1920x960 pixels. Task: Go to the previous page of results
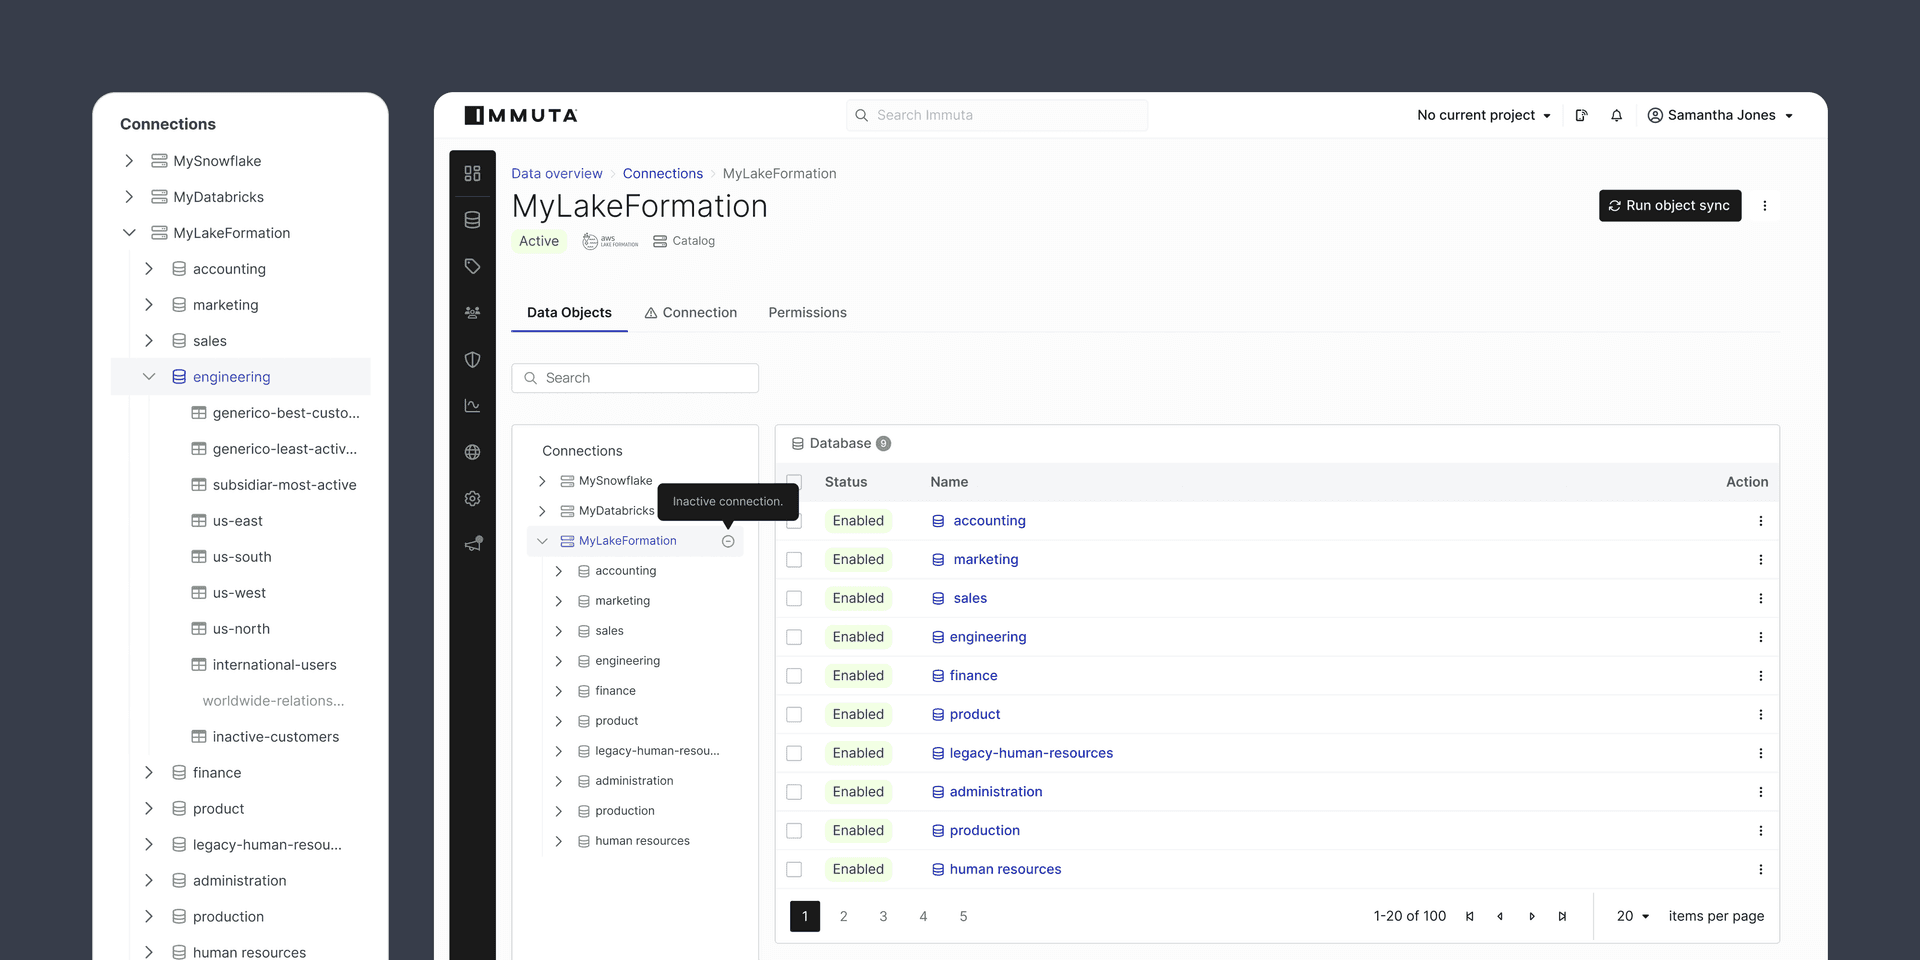pos(1500,916)
